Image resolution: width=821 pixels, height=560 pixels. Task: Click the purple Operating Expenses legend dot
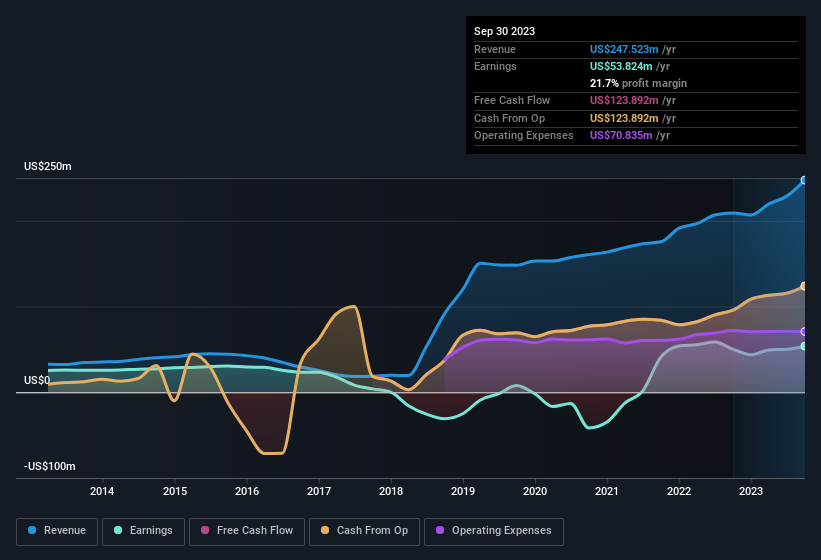439,530
